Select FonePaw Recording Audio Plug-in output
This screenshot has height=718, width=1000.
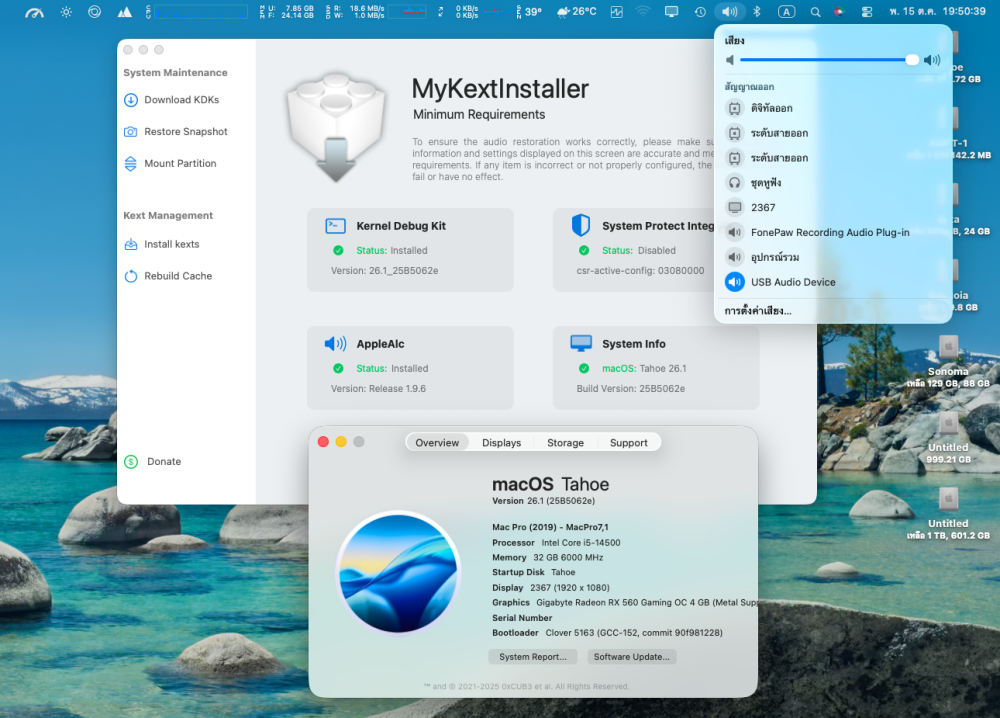(x=833, y=232)
